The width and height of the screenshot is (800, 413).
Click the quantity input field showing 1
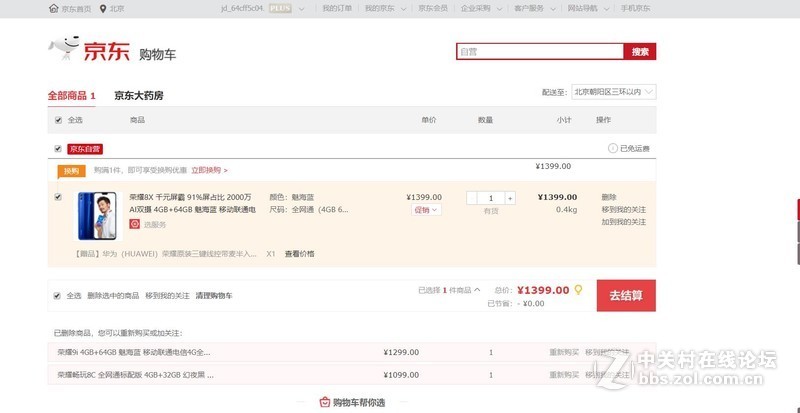(491, 198)
